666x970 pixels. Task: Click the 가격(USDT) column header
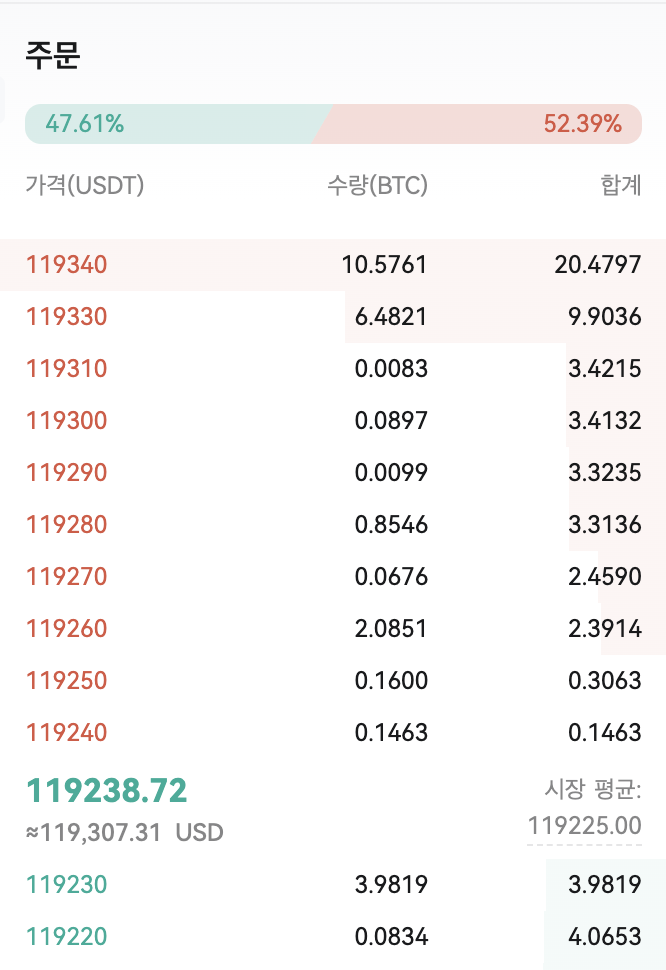click(85, 185)
